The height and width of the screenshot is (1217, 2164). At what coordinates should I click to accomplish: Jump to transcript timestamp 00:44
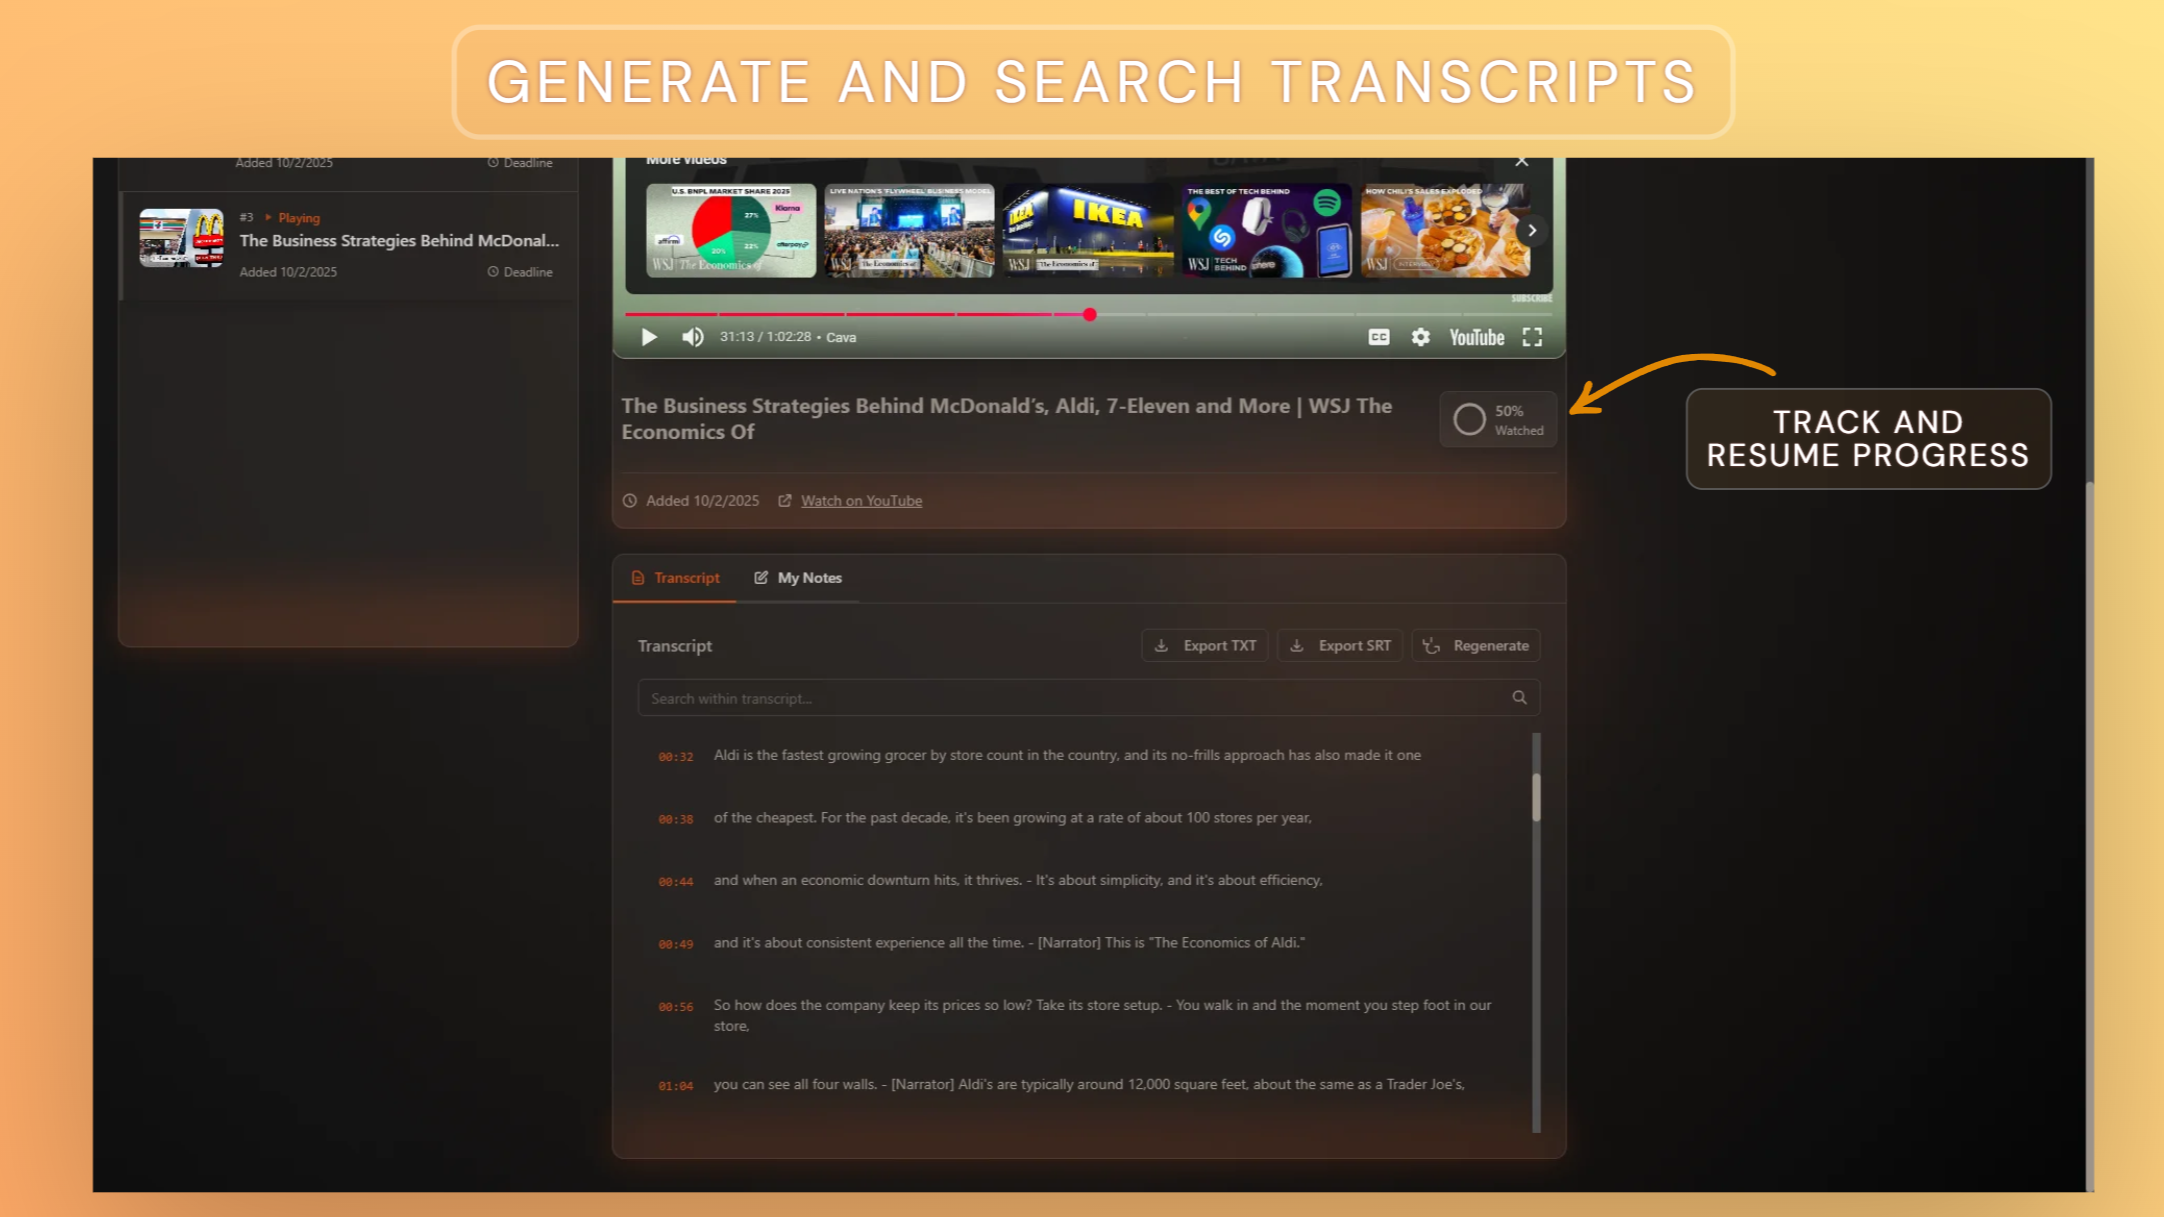[675, 882]
